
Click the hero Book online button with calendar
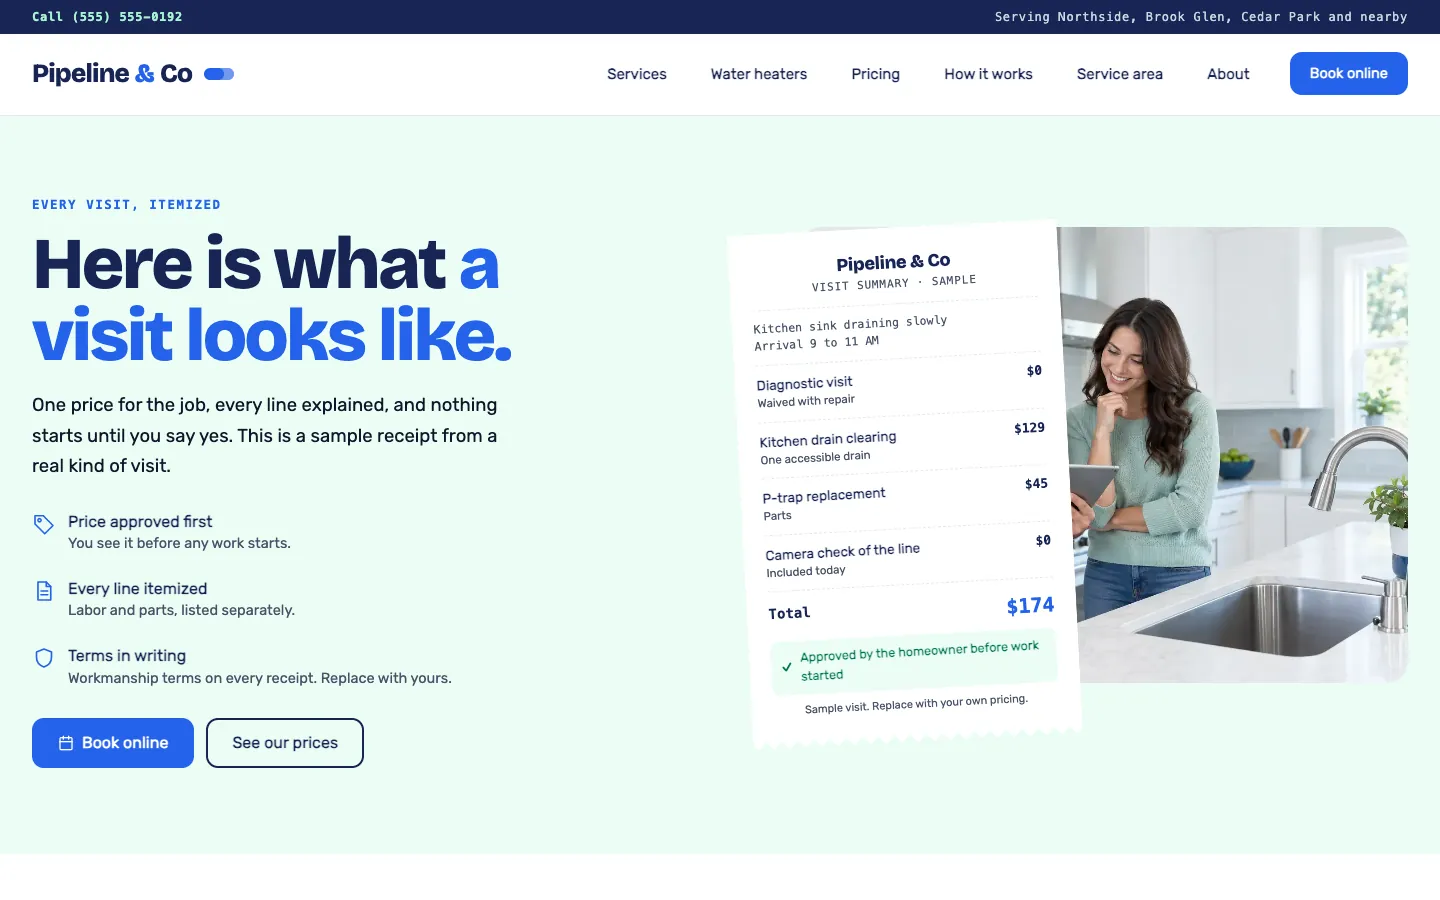113,743
